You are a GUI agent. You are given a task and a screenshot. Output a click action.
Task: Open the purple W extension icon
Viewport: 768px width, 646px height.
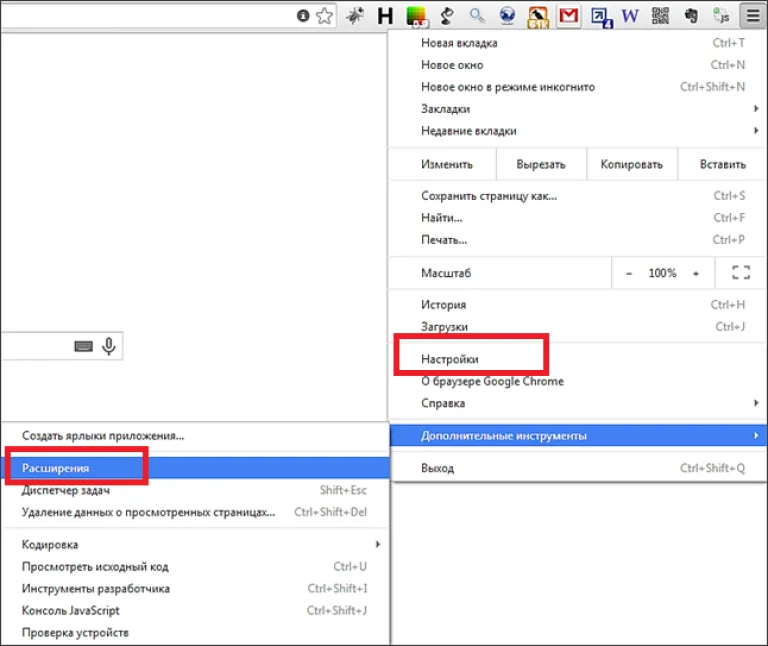point(630,16)
